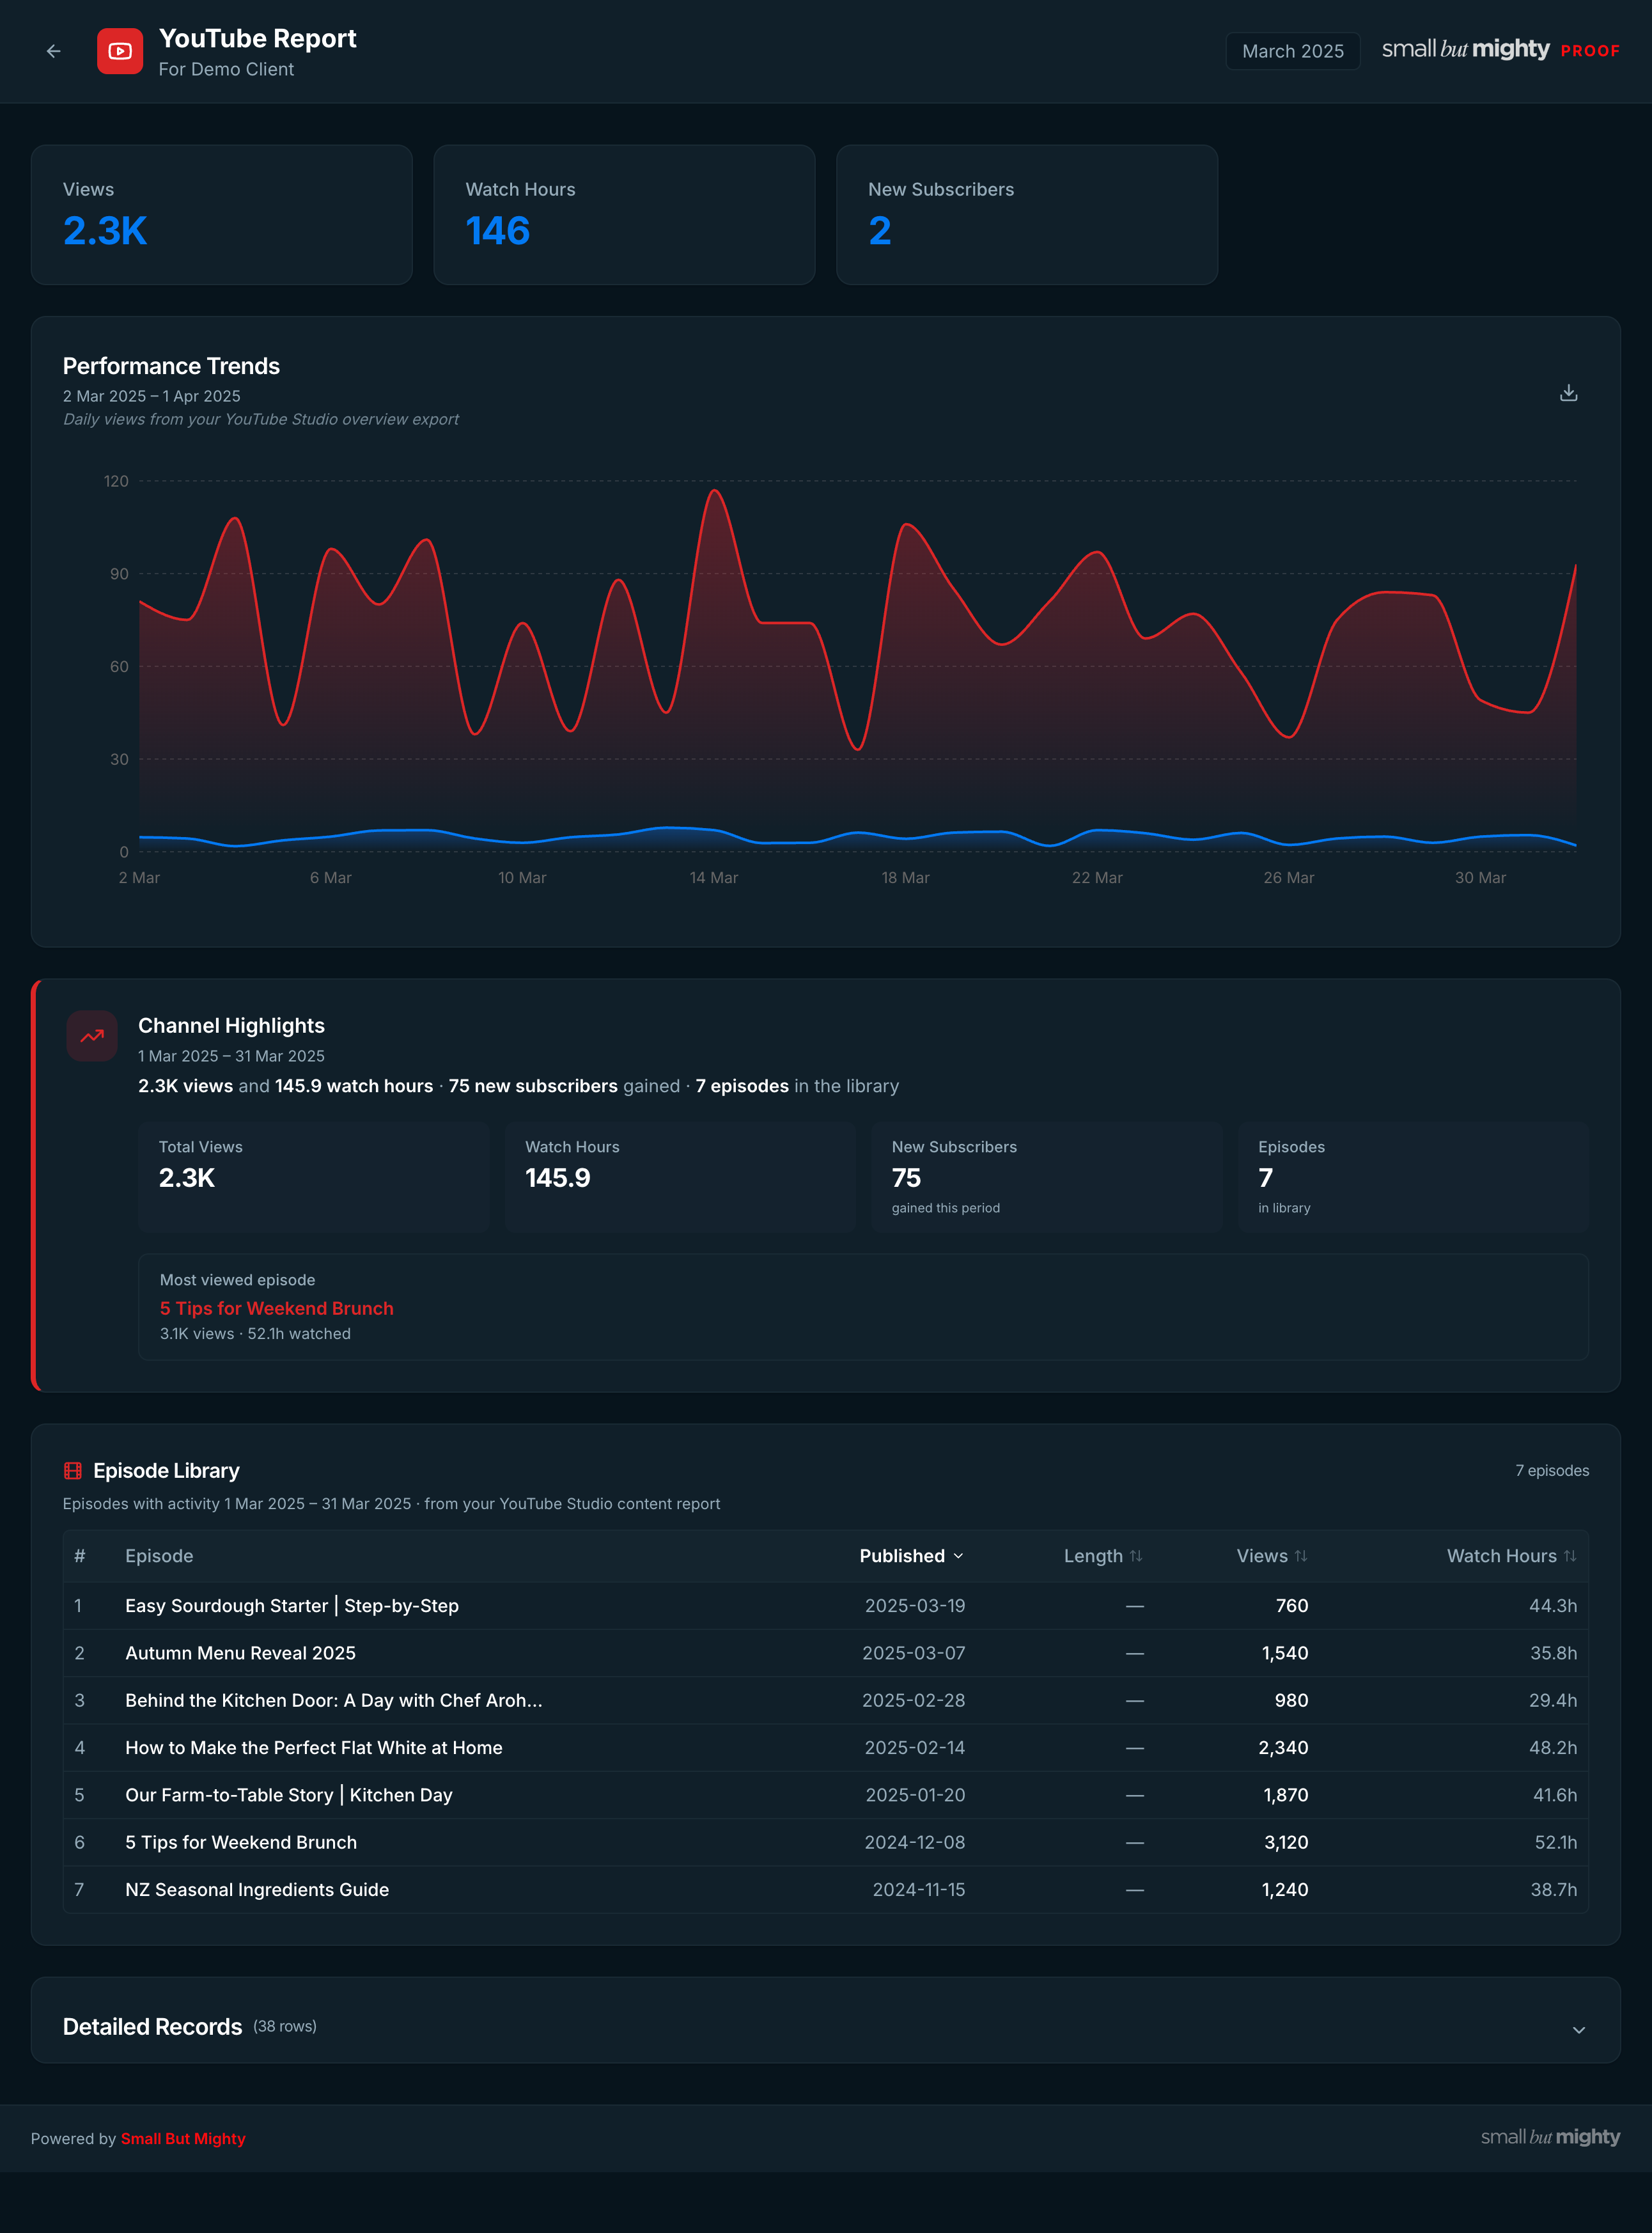Click Our Farm-to-Table Story episode
The image size is (1652, 2233).
click(288, 1795)
